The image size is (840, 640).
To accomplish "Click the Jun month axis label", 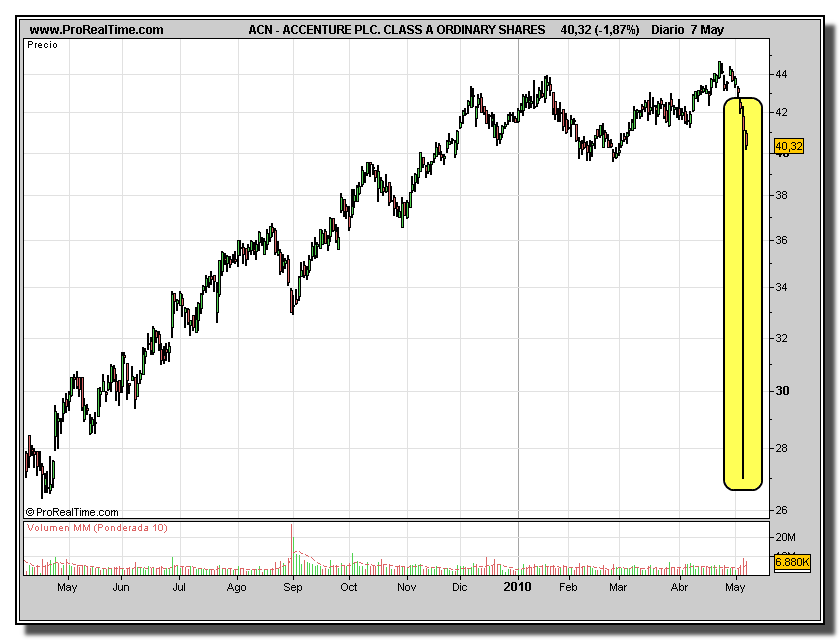I will click(121, 588).
